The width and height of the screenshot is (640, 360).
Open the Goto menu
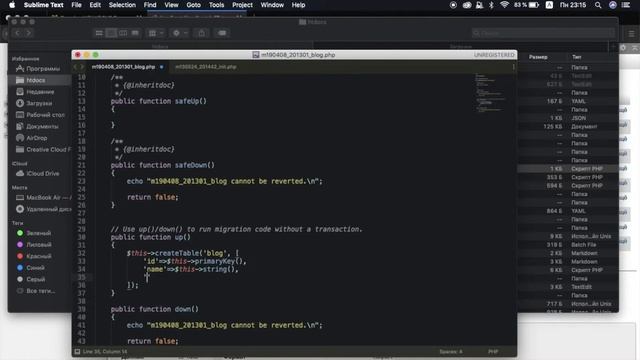click(x=193, y=5)
